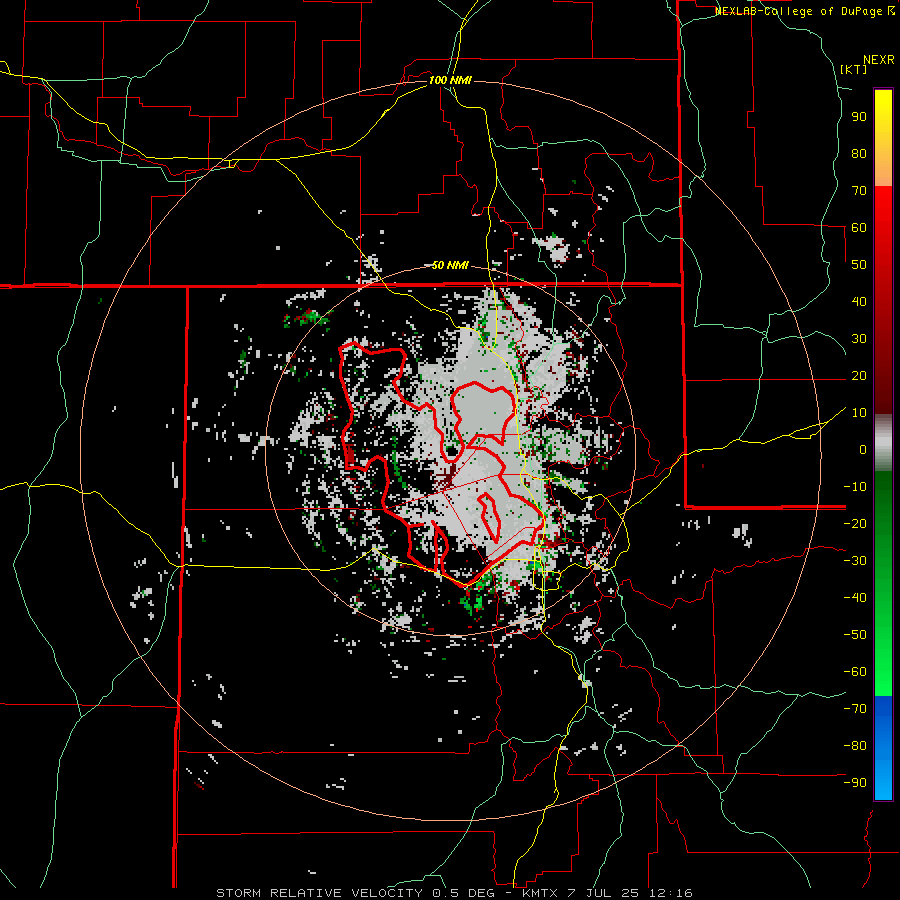Click the '-70' label on the color scale
Viewport: 900px width, 900px height.
coord(855,708)
